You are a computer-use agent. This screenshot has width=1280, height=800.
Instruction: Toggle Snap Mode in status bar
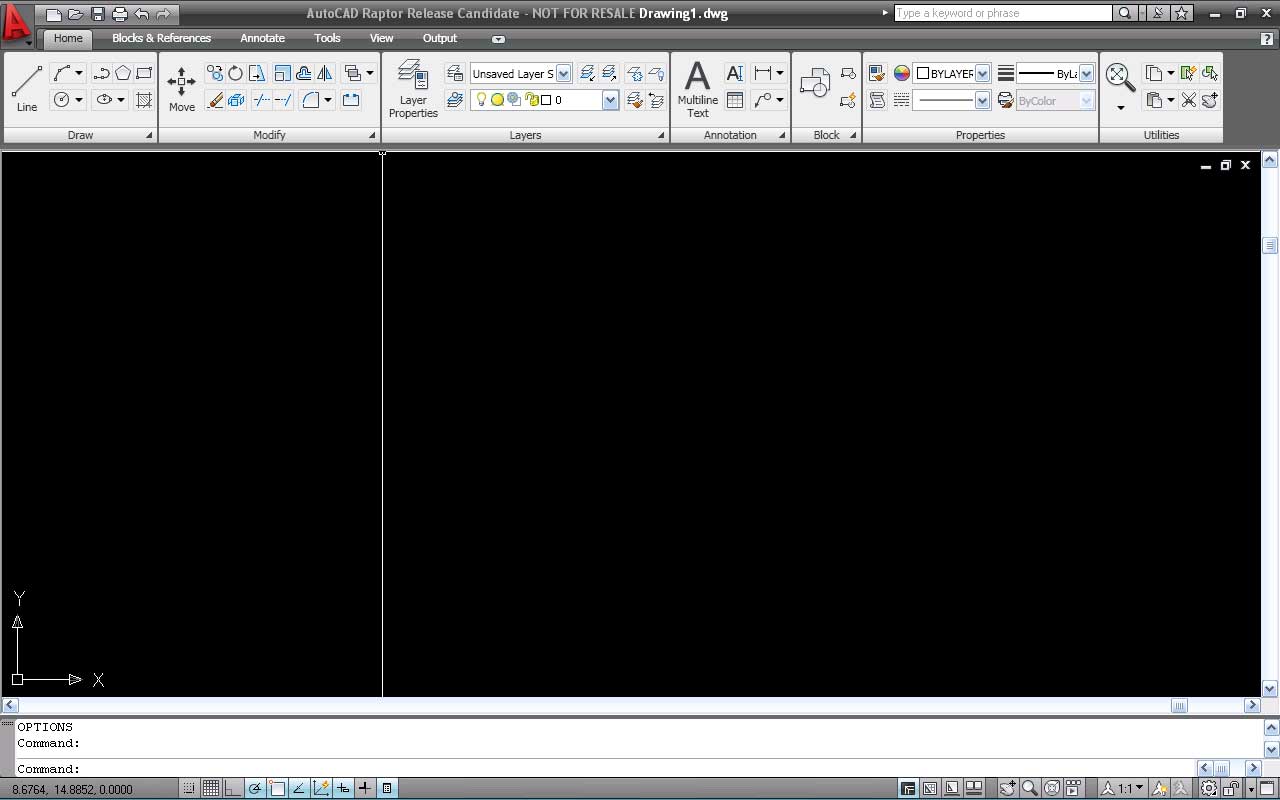click(x=189, y=788)
